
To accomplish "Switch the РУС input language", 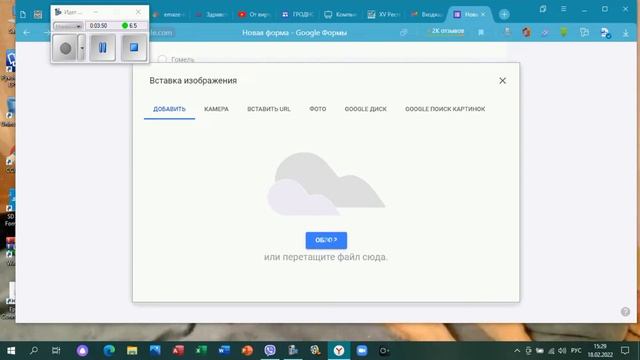I will 576,351.
